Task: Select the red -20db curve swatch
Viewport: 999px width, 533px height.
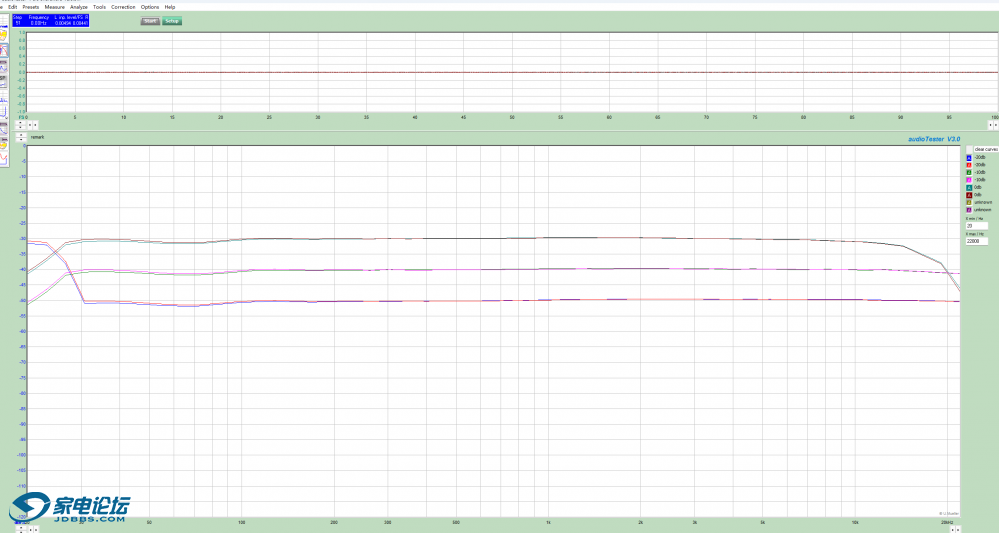Action: coord(969,165)
